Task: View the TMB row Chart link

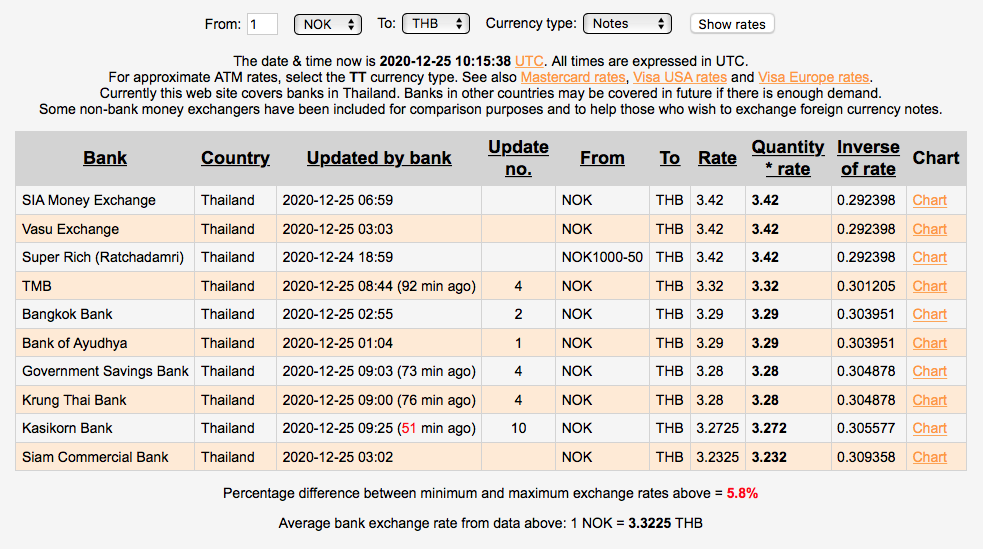Action: click(x=929, y=286)
